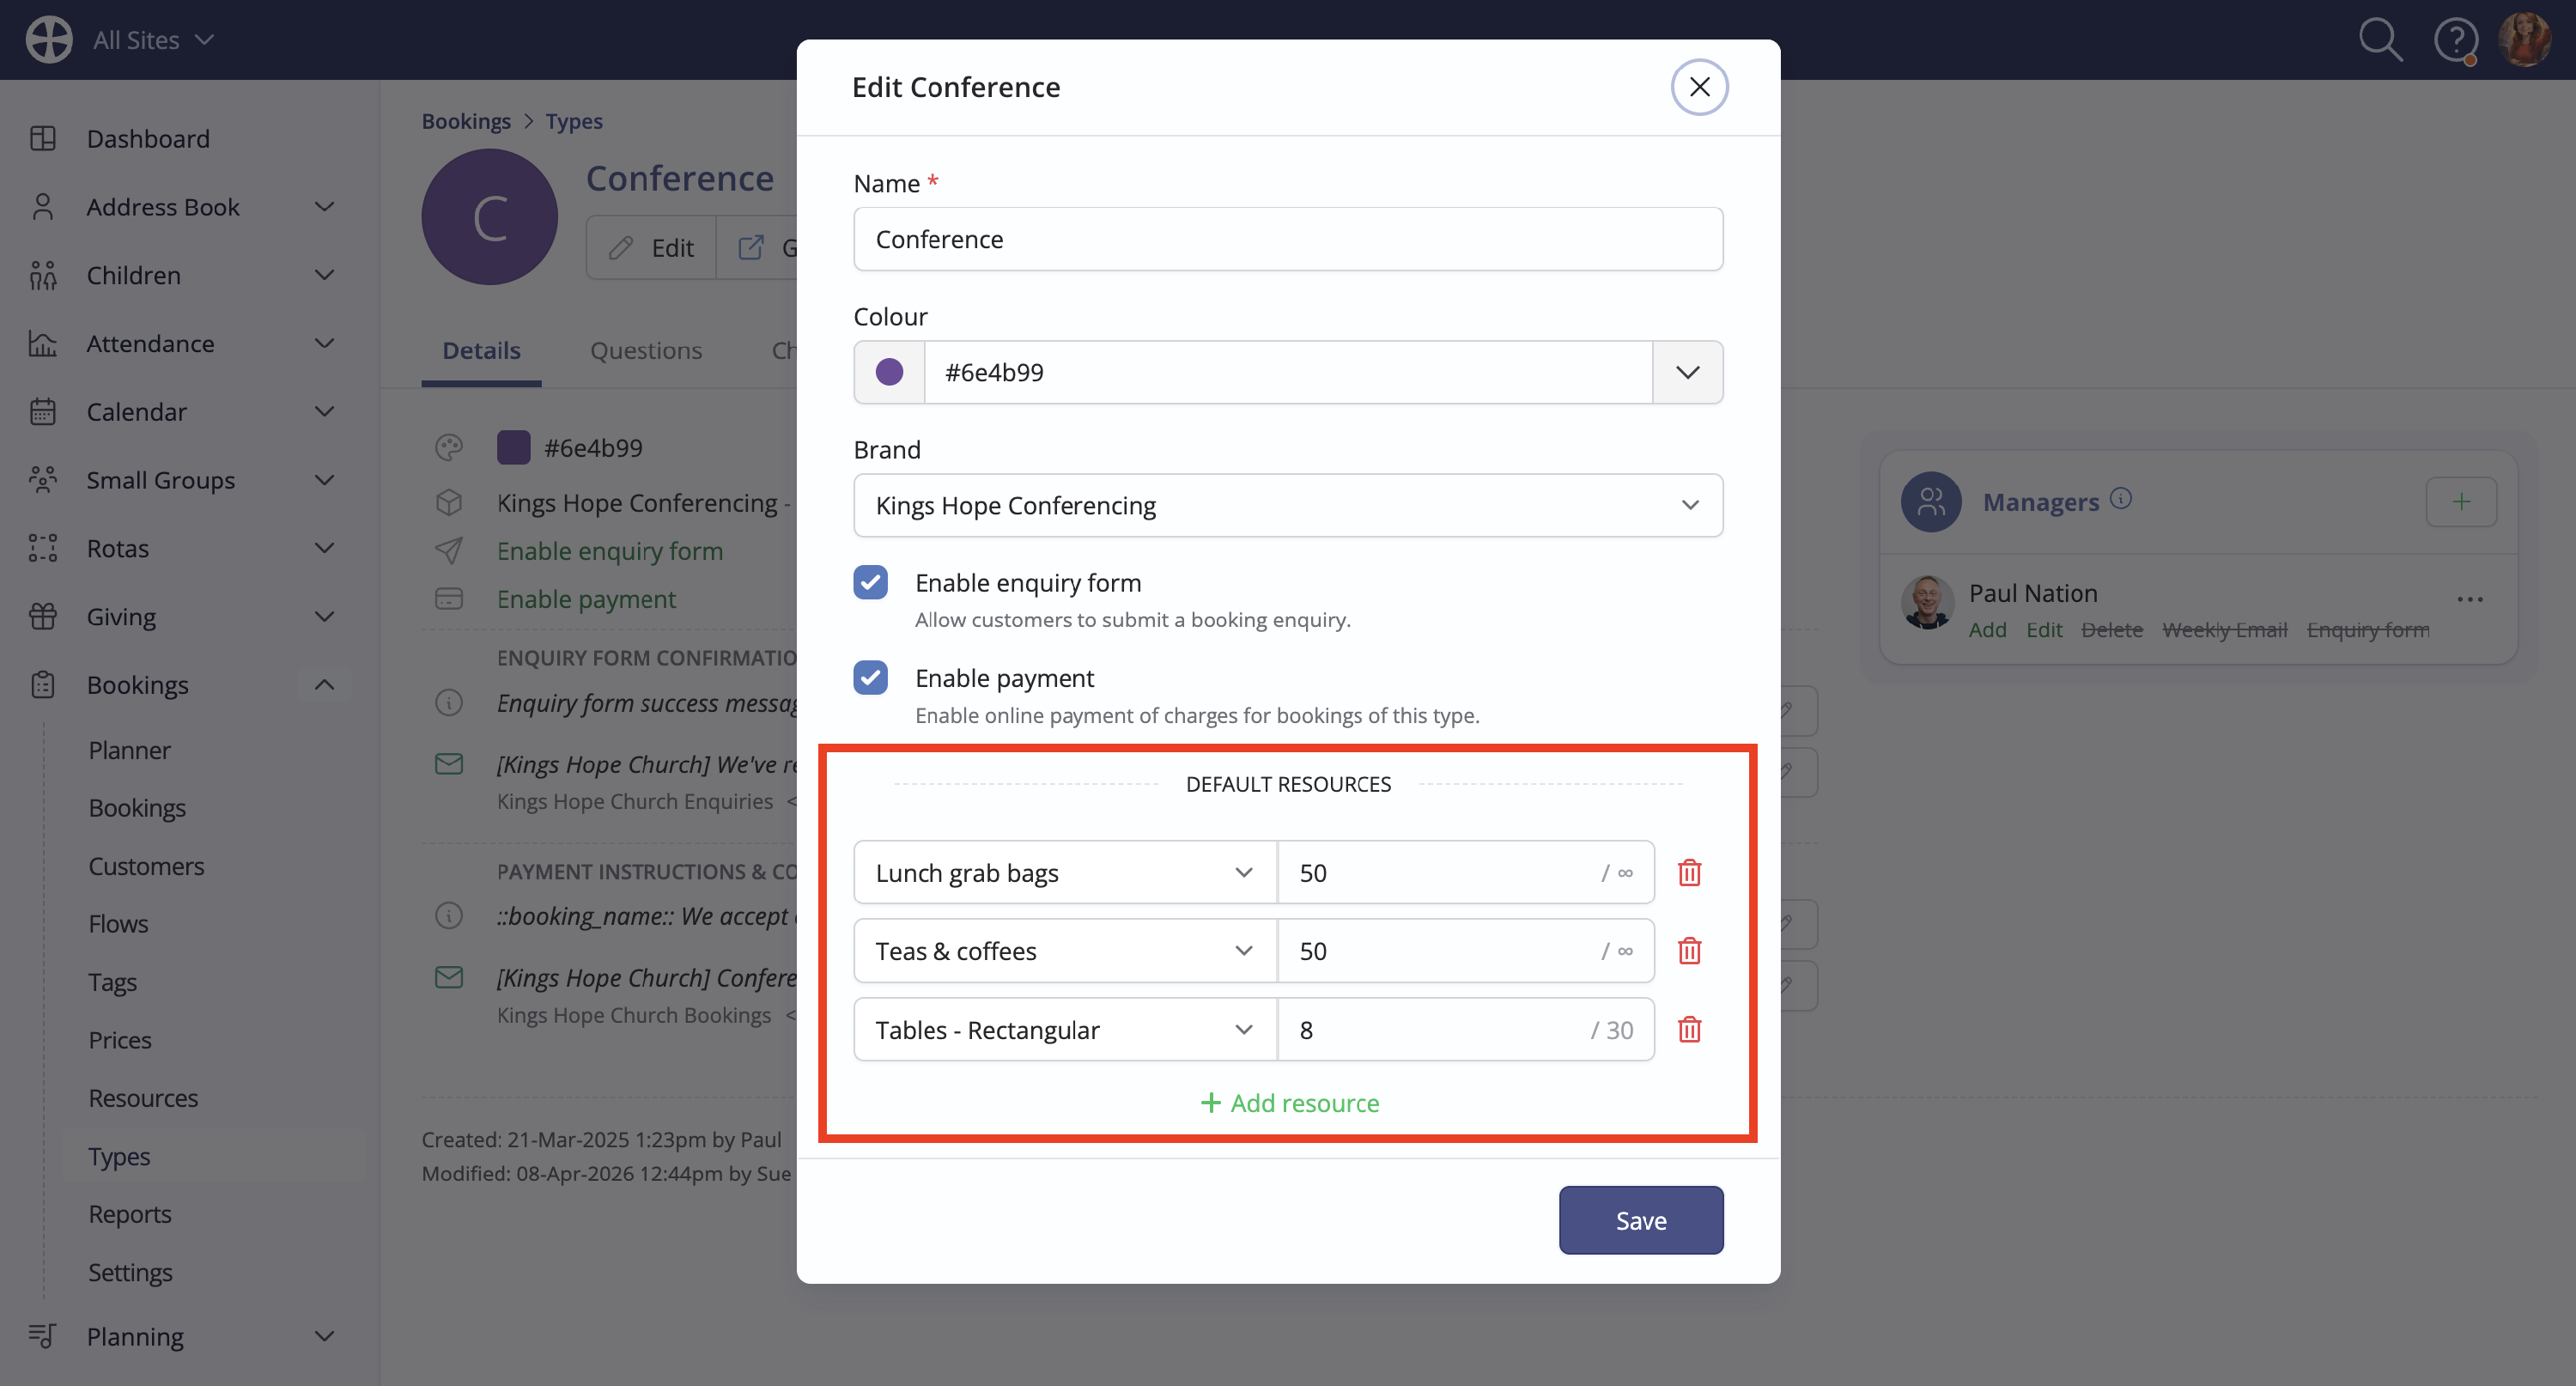The height and width of the screenshot is (1386, 2576).
Task: Open Resources in the Bookings submenu
Action: coord(143,1097)
